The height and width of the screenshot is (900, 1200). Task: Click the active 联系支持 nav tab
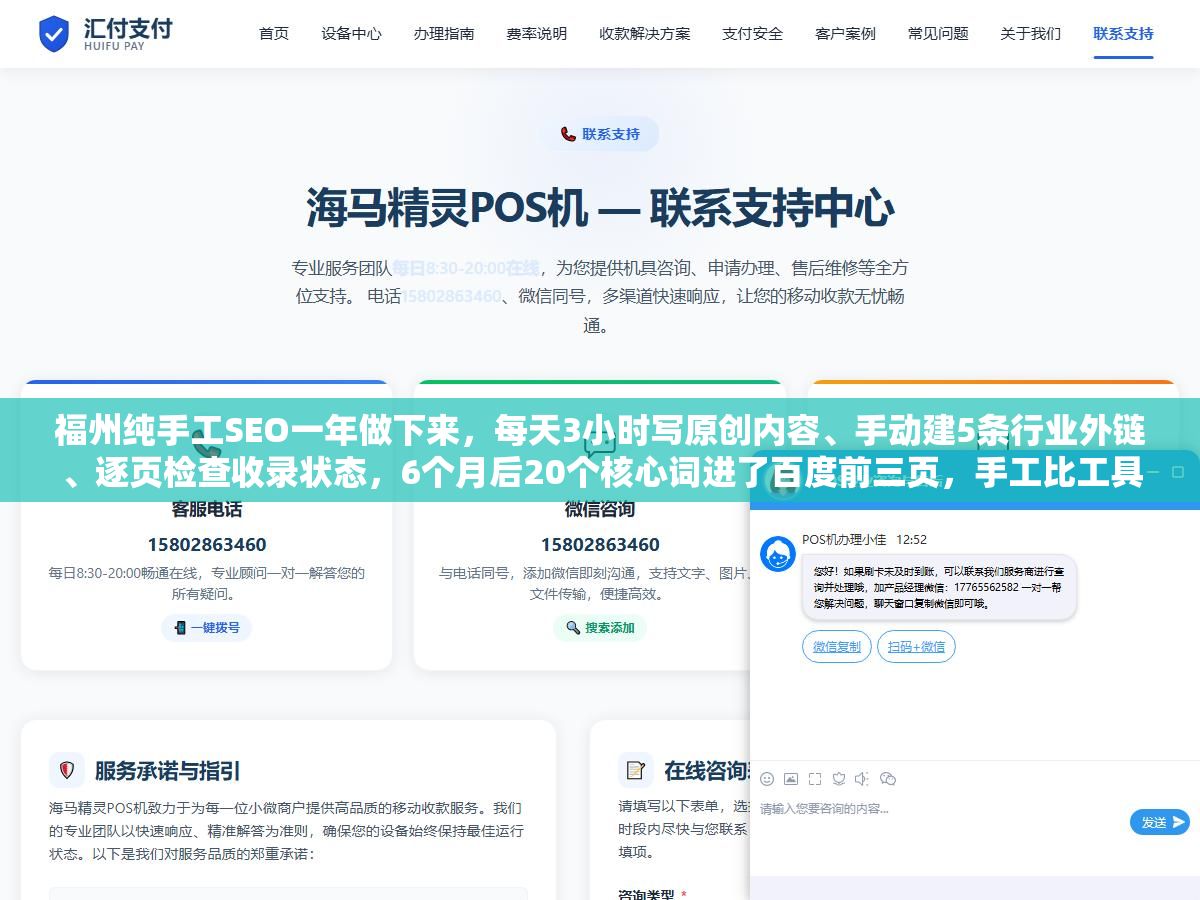(1123, 33)
